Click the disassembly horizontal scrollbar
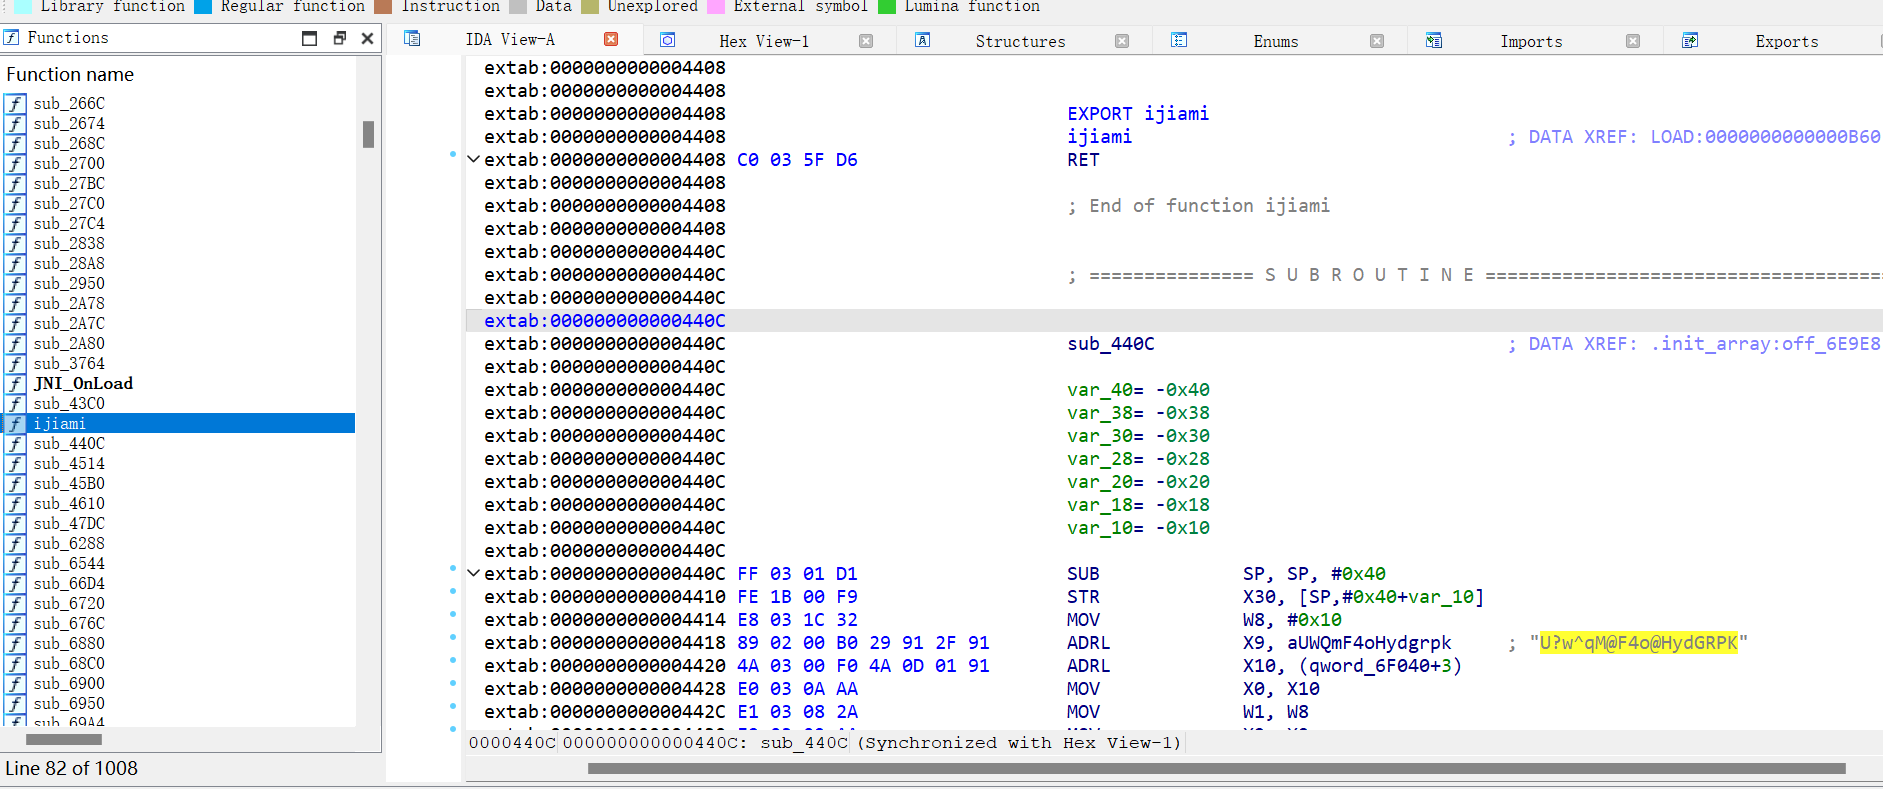Image resolution: width=1883 pixels, height=789 pixels. pyautogui.click(x=1217, y=769)
